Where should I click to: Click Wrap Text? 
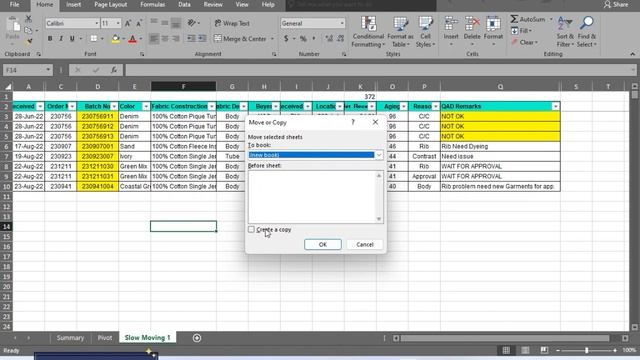232,23
